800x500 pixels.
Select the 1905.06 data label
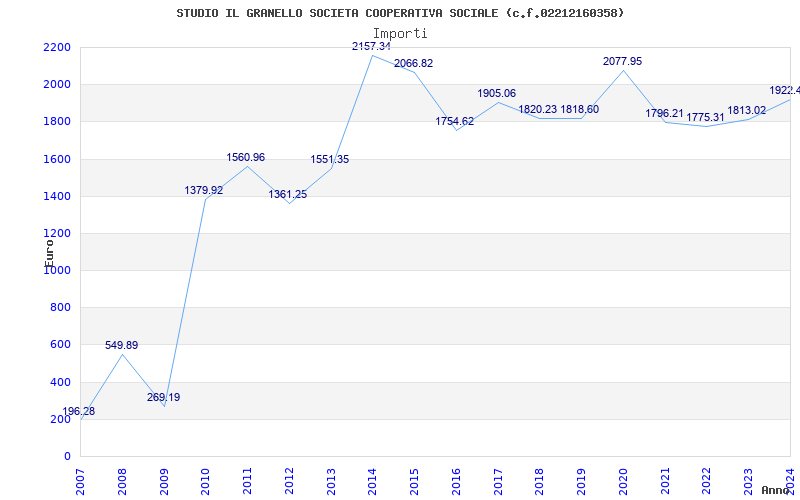496,93
